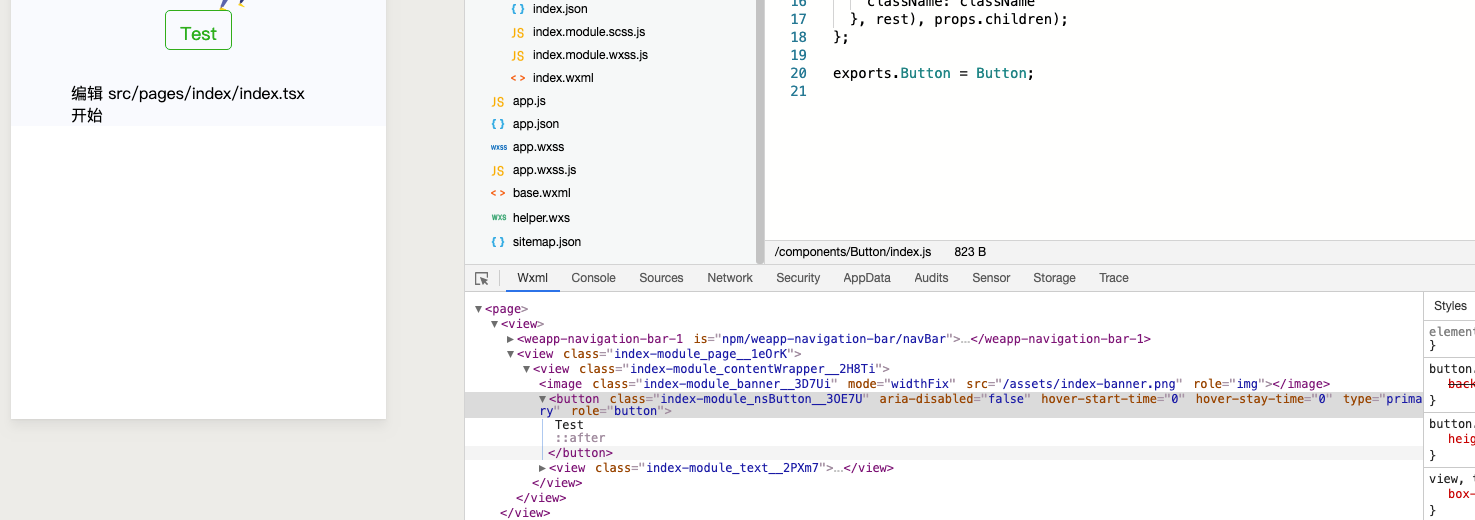
Task: Expand the weapp-navigation-bar-1 node
Action: click(510, 339)
